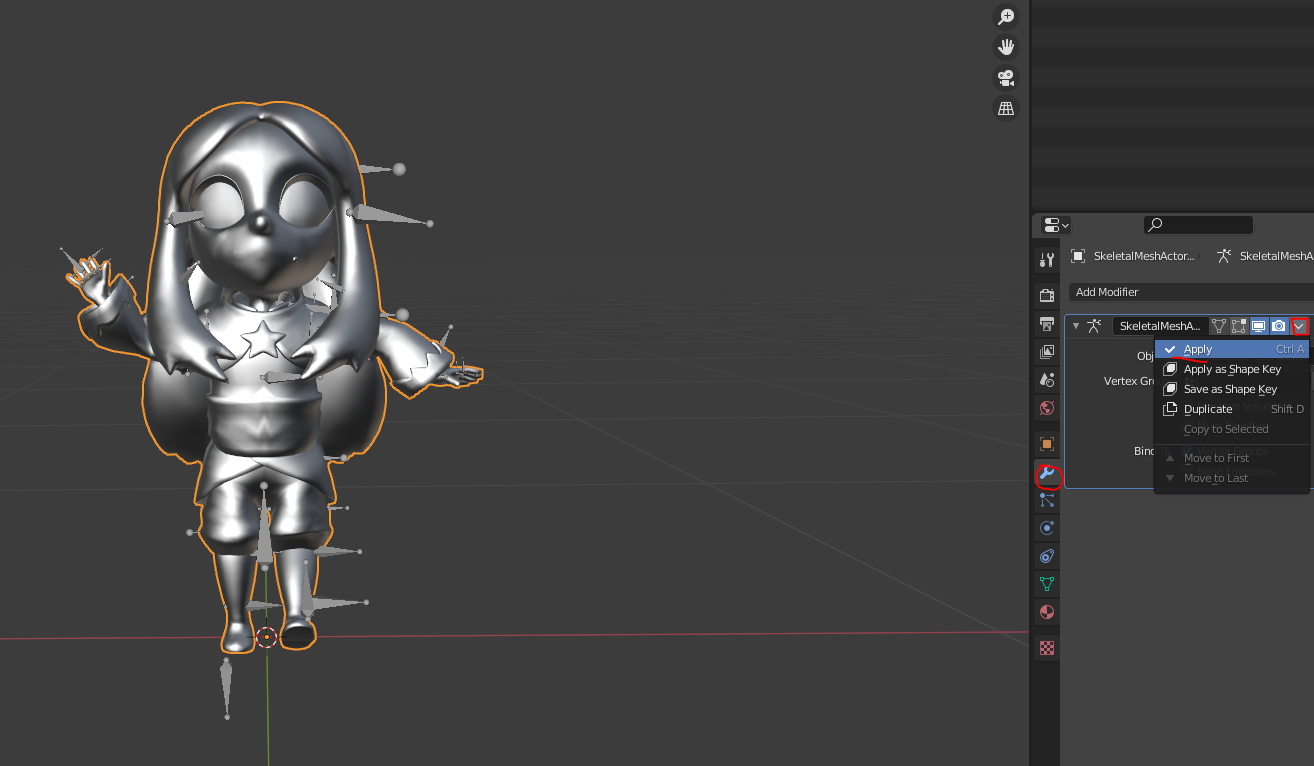Open the Object Constraints properties tab
This screenshot has height=766, width=1314.
tap(1047, 556)
